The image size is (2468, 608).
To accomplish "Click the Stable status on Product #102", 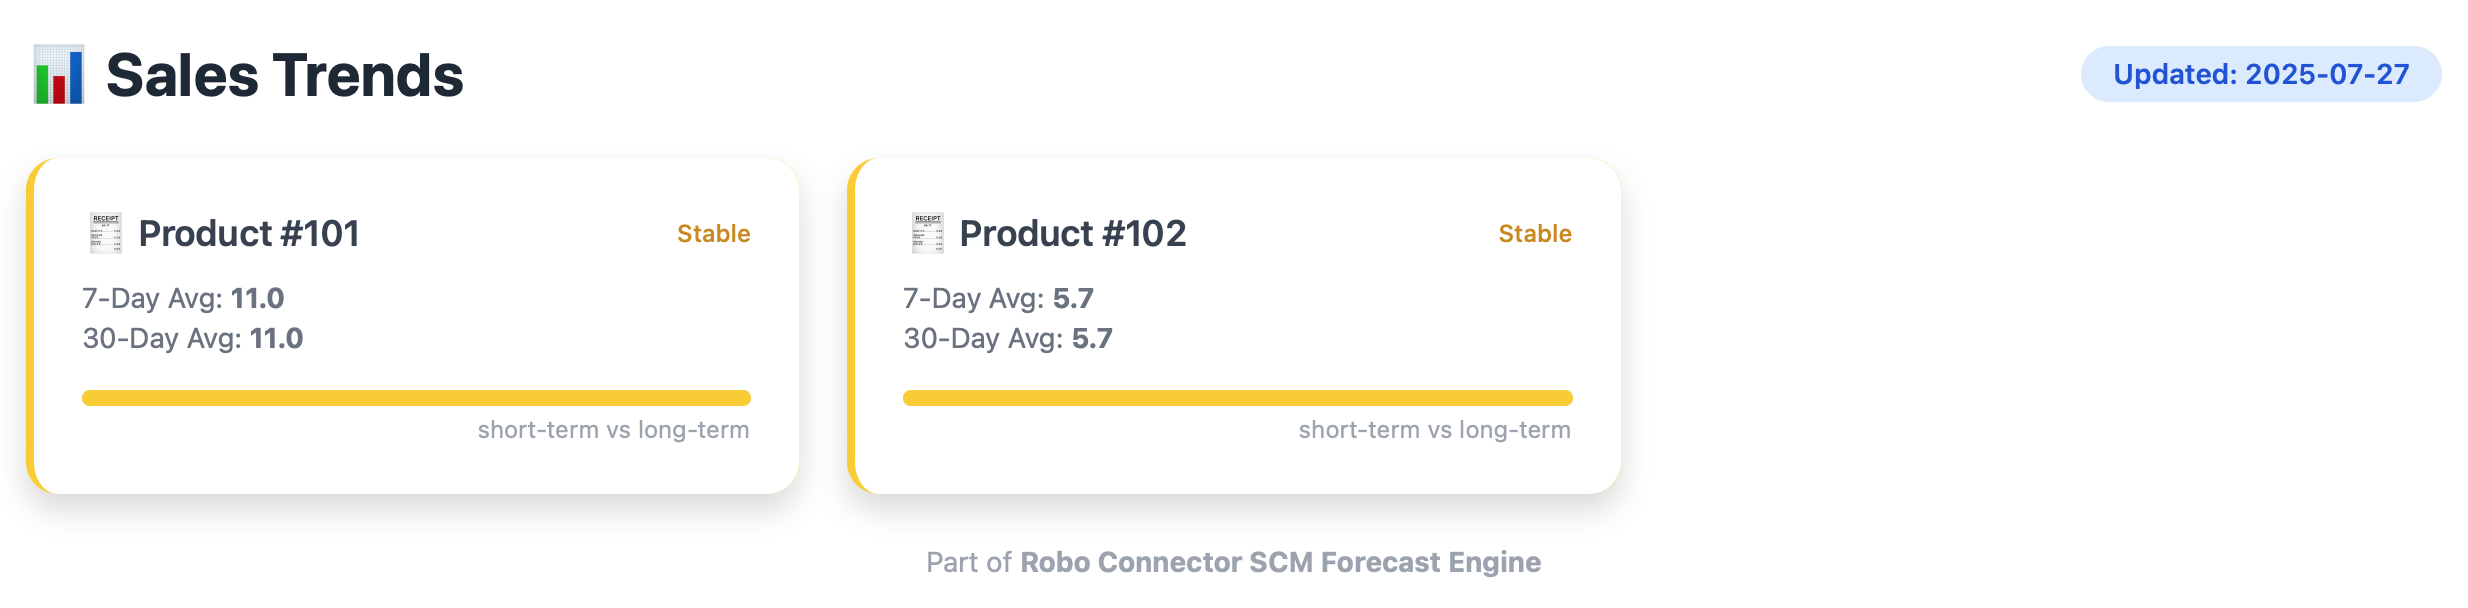I will click(x=1534, y=233).
